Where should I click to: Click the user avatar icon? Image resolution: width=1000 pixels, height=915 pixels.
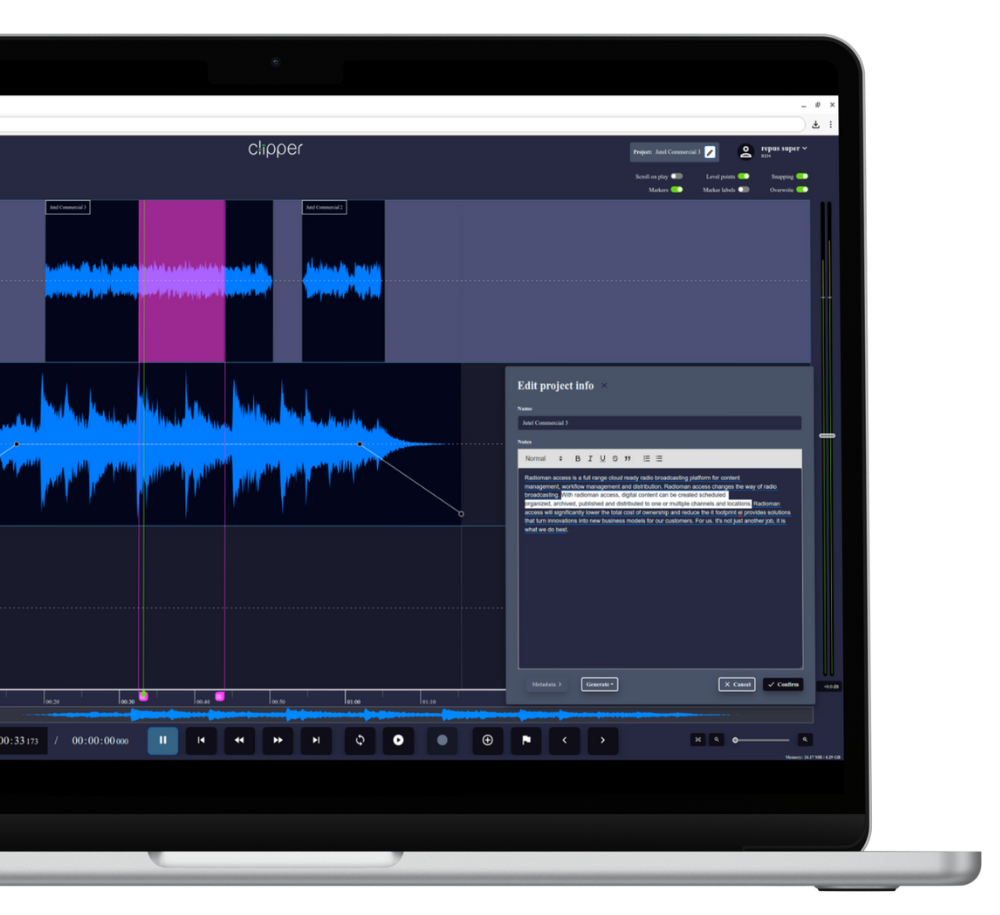745,152
